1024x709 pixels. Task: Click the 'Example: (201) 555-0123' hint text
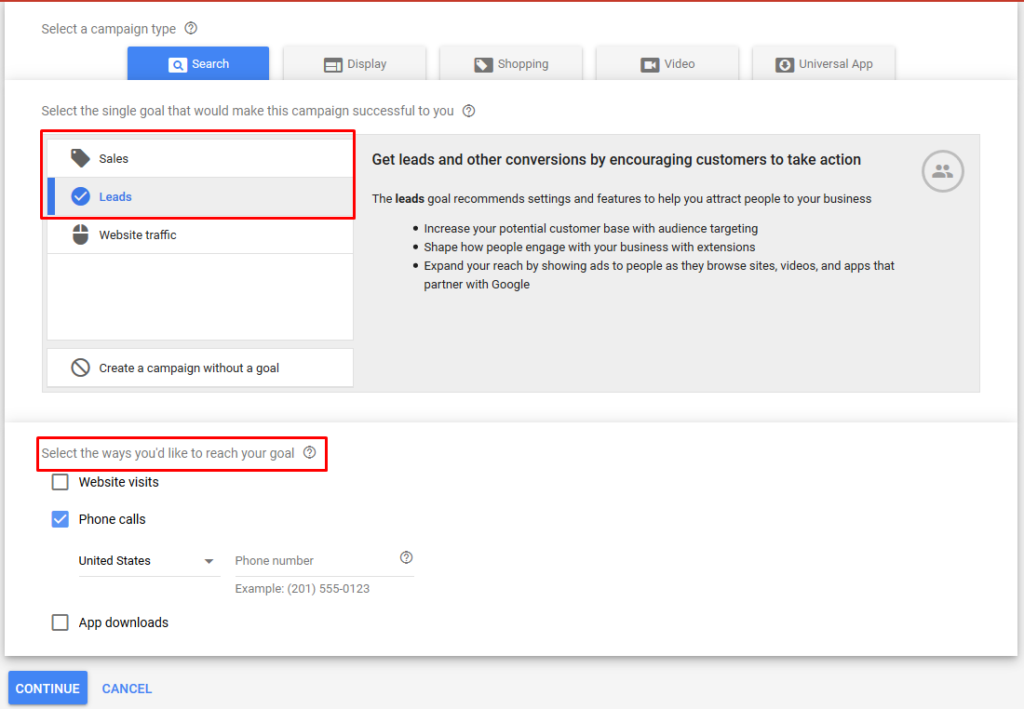[302, 588]
